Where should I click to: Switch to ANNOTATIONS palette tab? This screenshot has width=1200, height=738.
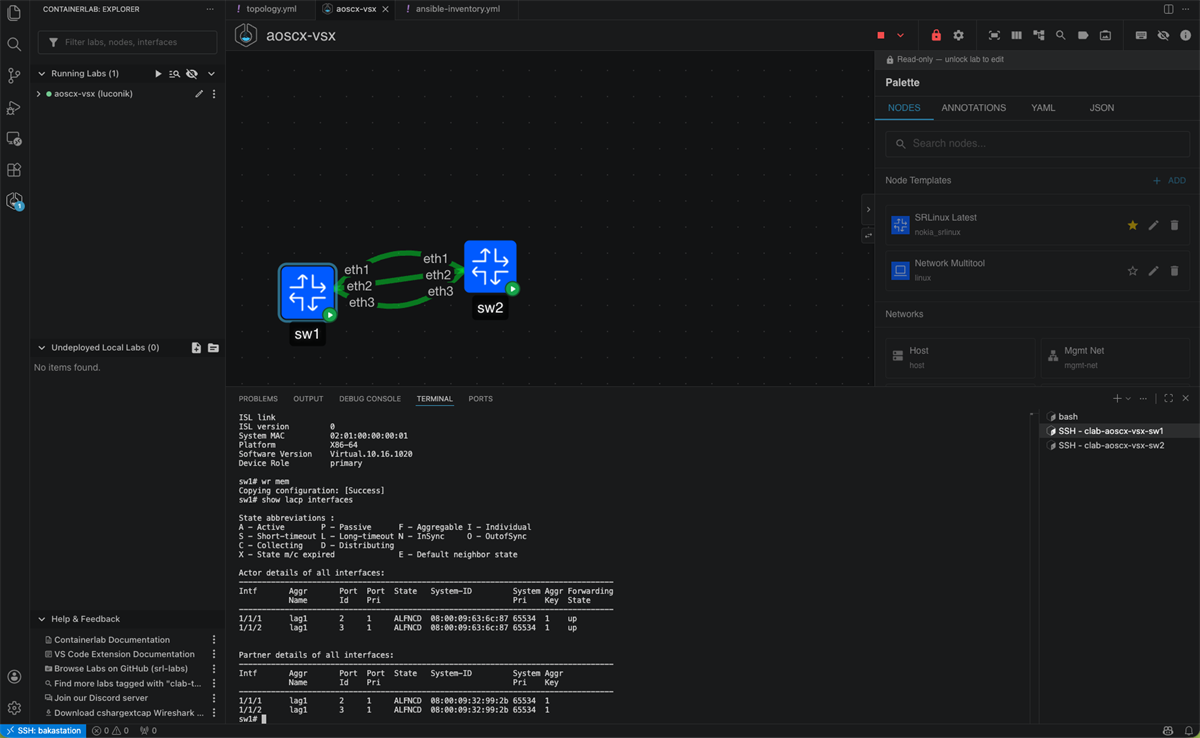[x=973, y=108]
